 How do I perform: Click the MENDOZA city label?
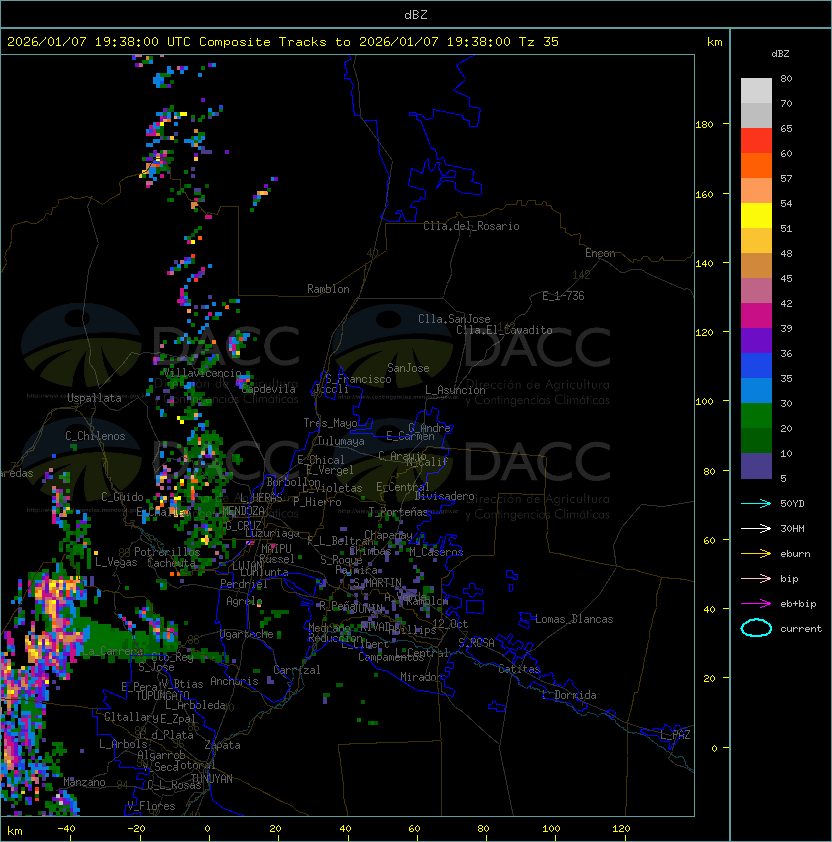coord(243,510)
